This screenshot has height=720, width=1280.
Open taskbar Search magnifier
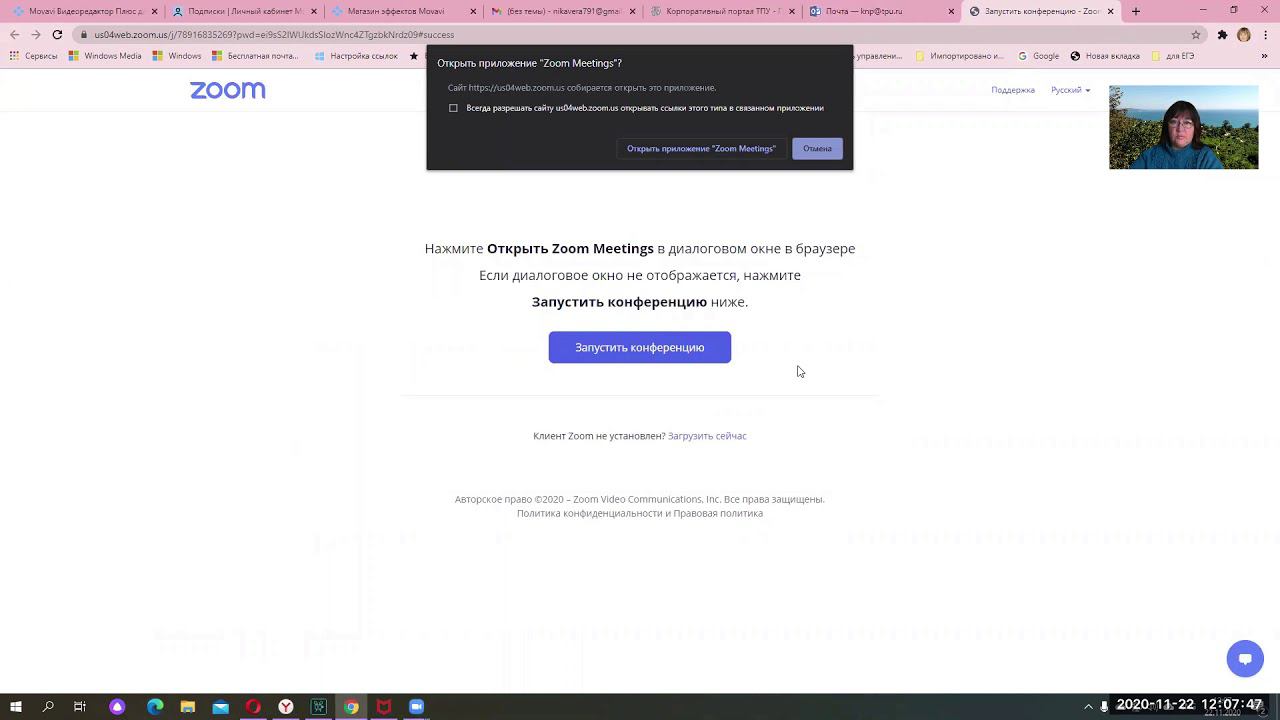(x=48, y=707)
